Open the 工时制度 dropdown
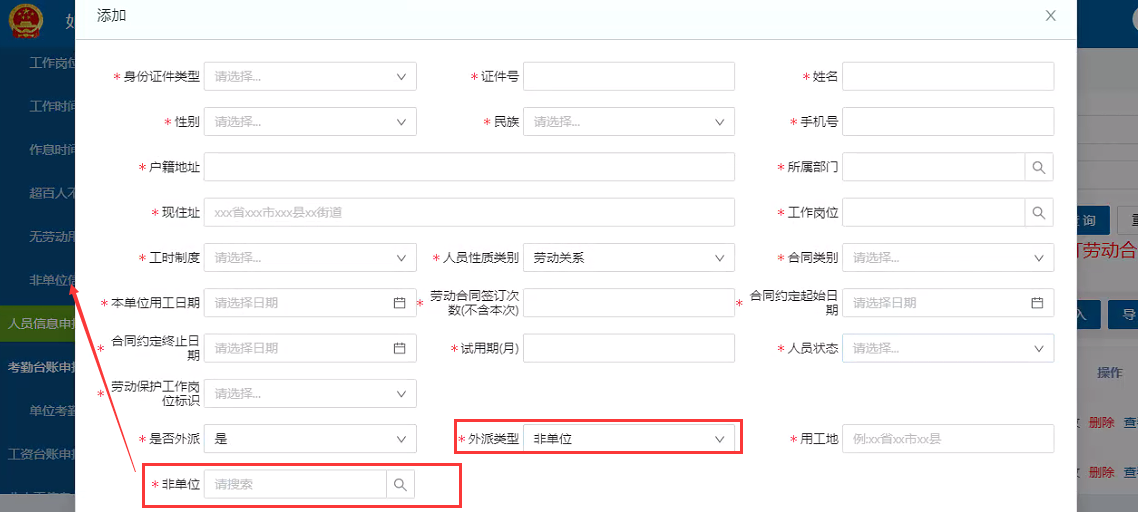Image resolution: width=1138 pixels, height=512 pixels. (311, 258)
